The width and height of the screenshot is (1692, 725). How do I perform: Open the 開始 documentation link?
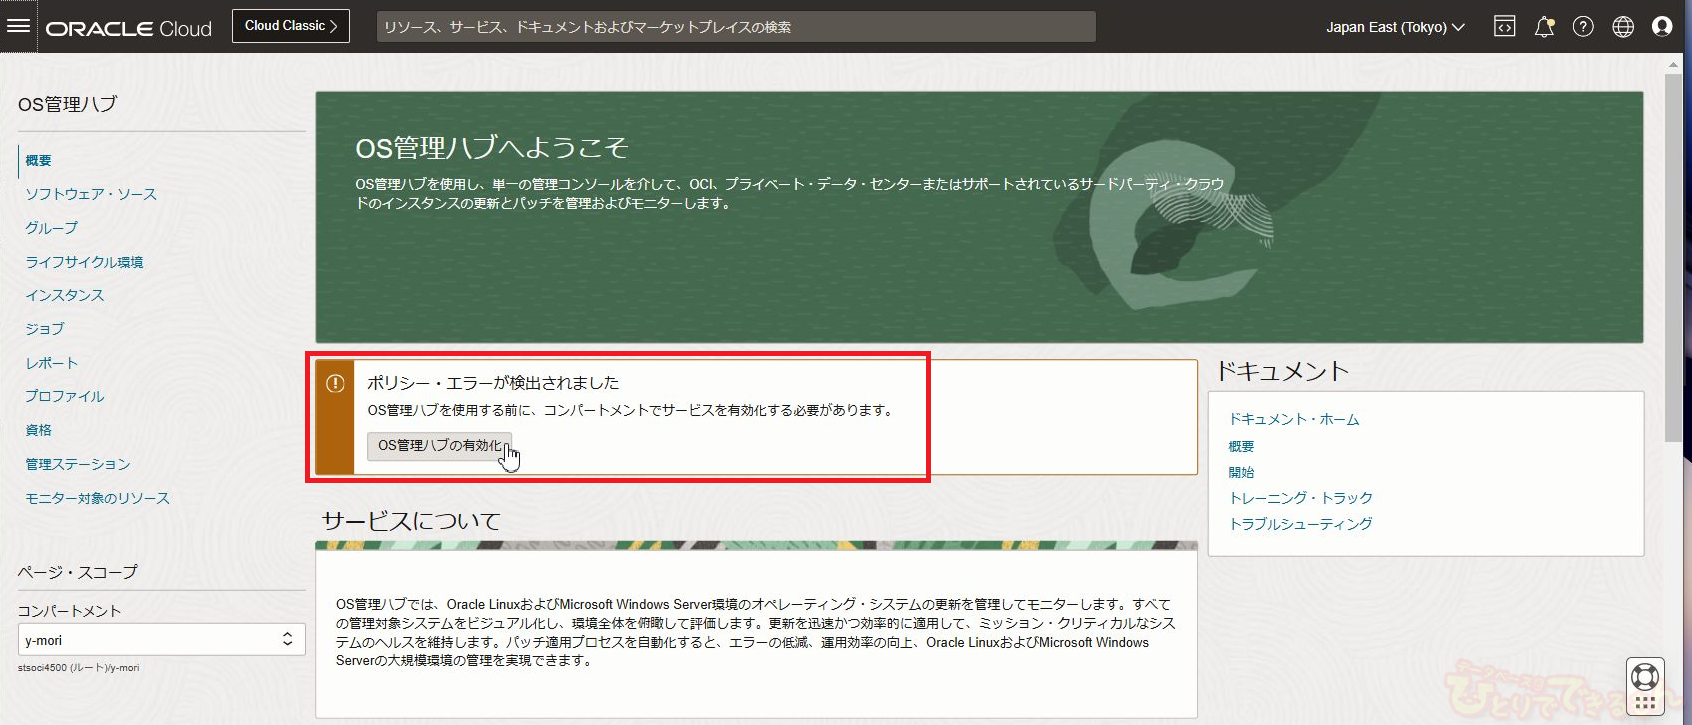(1241, 472)
